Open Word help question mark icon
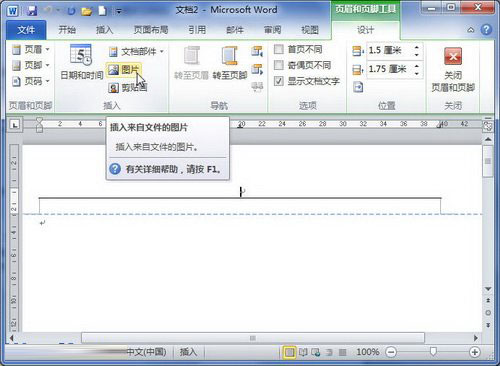Screen dimensions: 500x366 (x=486, y=30)
